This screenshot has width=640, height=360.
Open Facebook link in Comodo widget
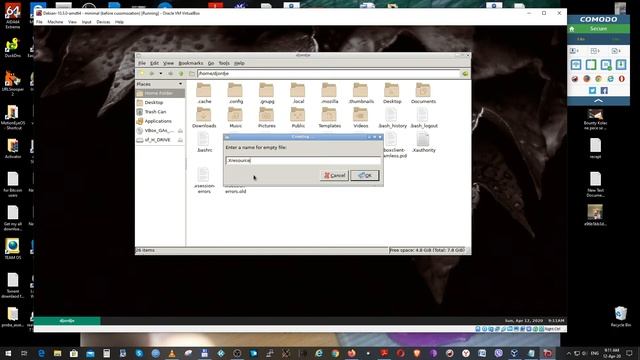click(x=604, y=91)
